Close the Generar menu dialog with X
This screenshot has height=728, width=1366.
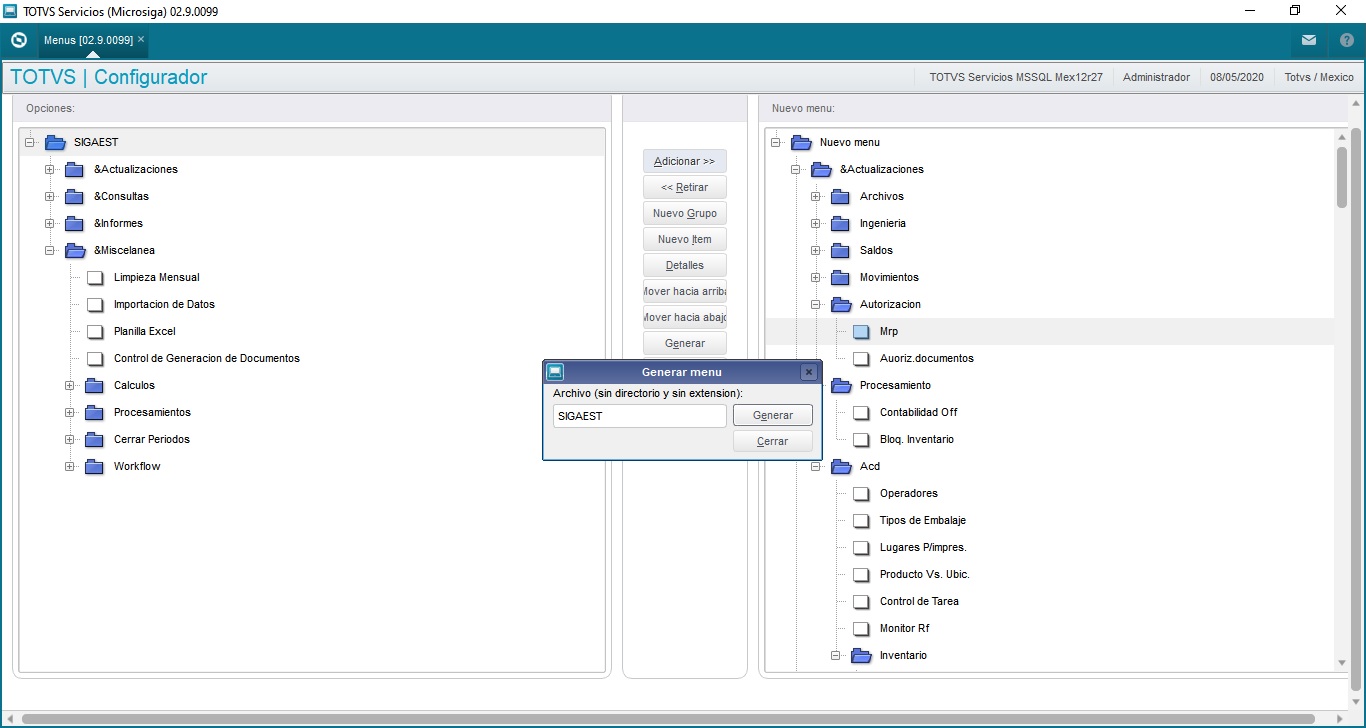coord(809,372)
